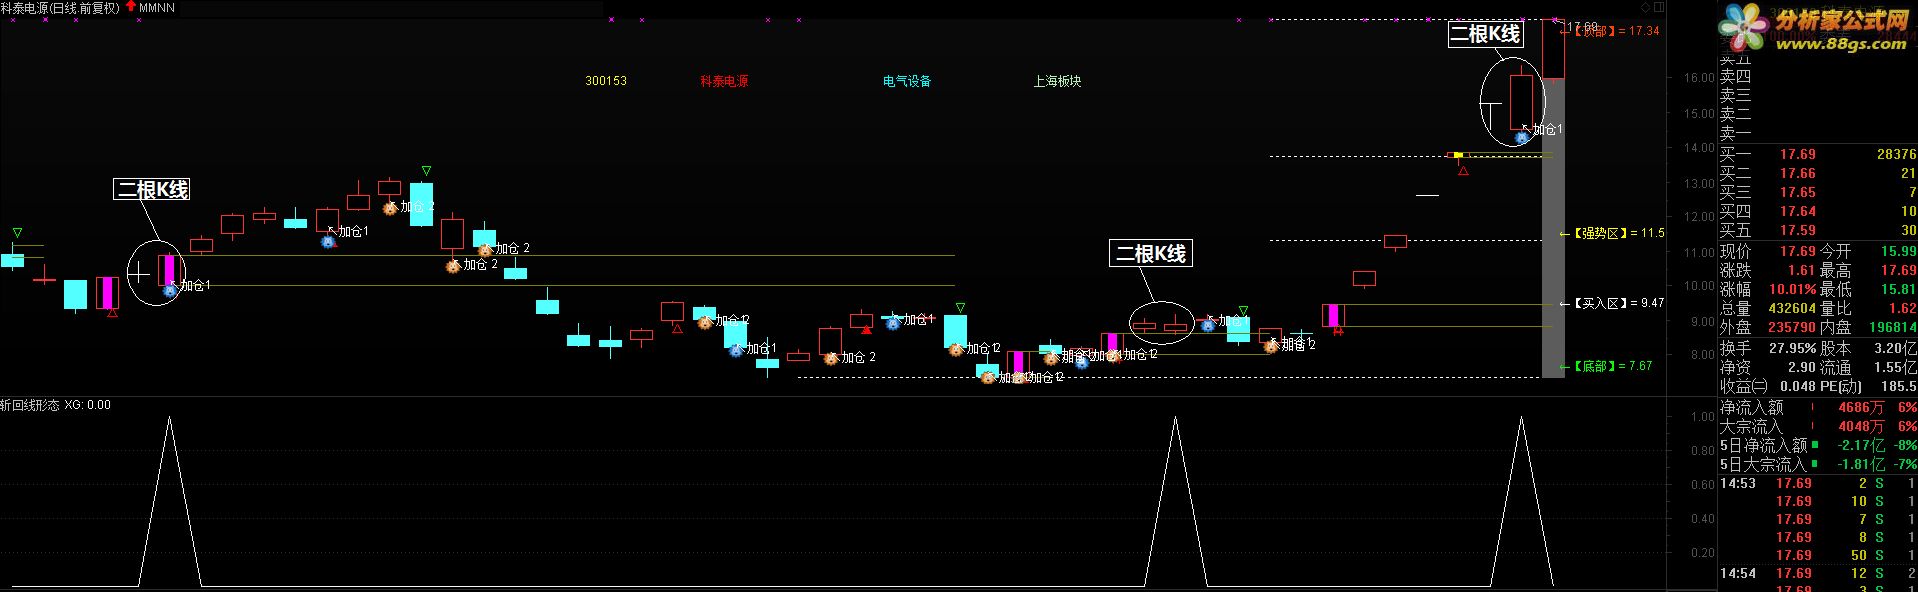The width and height of the screenshot is (1918, 592).
Task: Select the 买二 bid row at 17.66
Action: [1818, 173]
